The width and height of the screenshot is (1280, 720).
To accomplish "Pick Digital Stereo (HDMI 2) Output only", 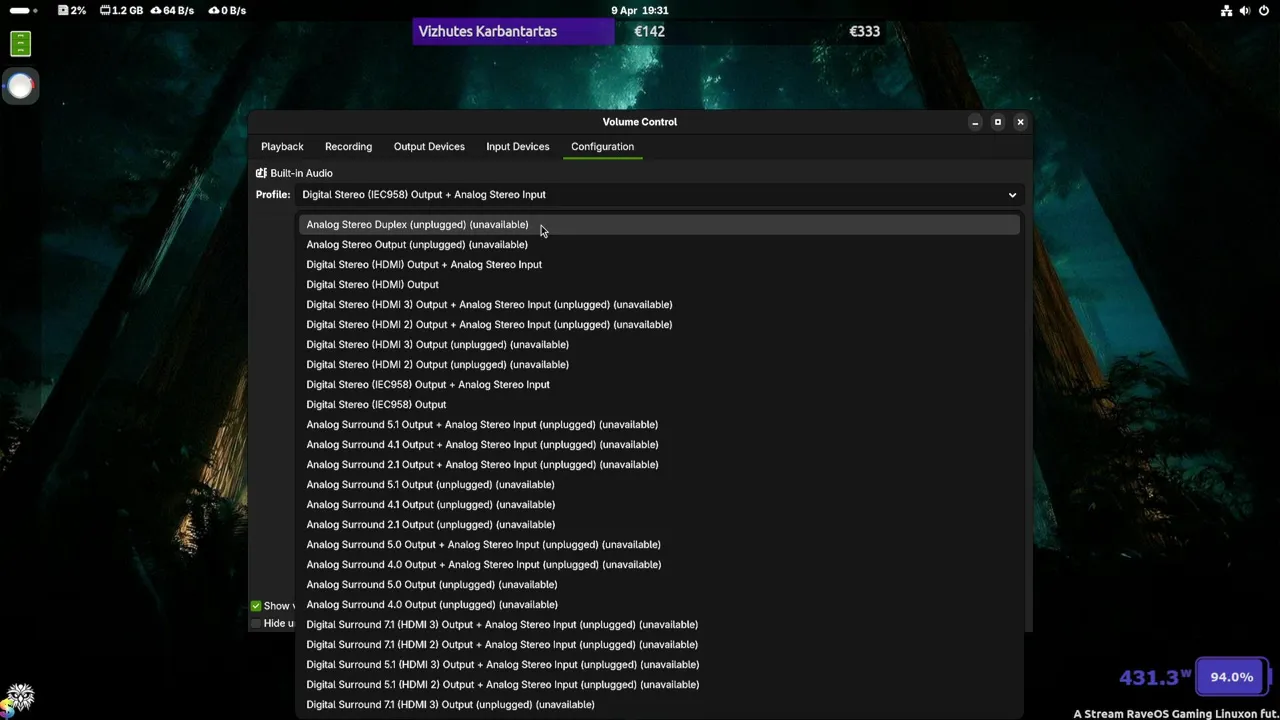I will 659,365.
